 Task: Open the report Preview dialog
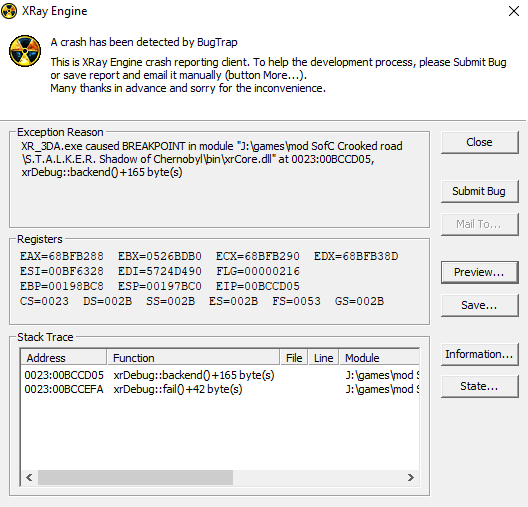point(480,272)
